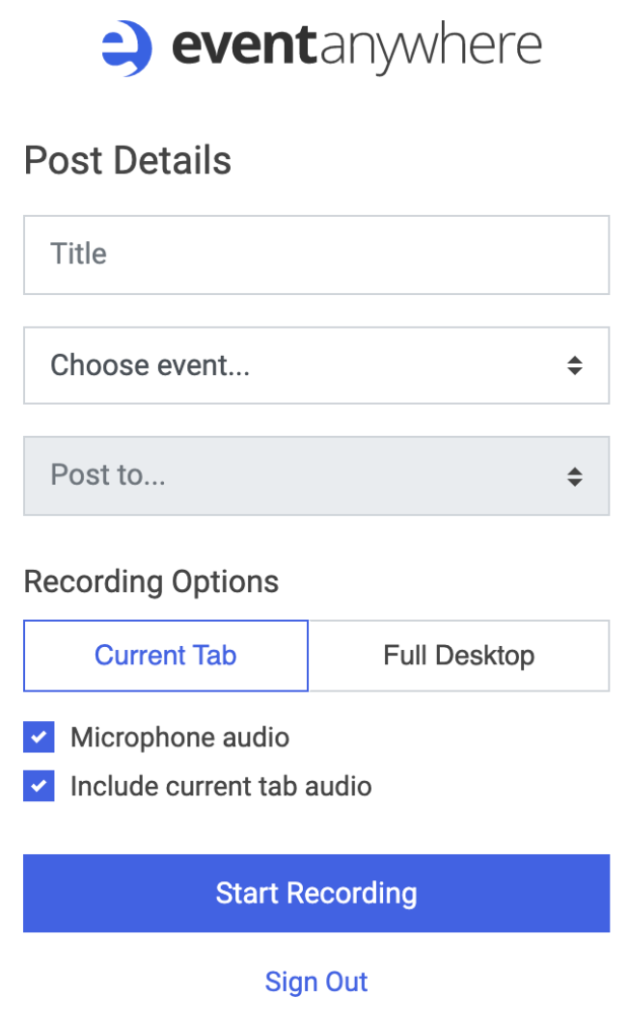Click the Recording Options heading
The height and width of the screenshot is (1024, 629).
[x=151, y=581]
